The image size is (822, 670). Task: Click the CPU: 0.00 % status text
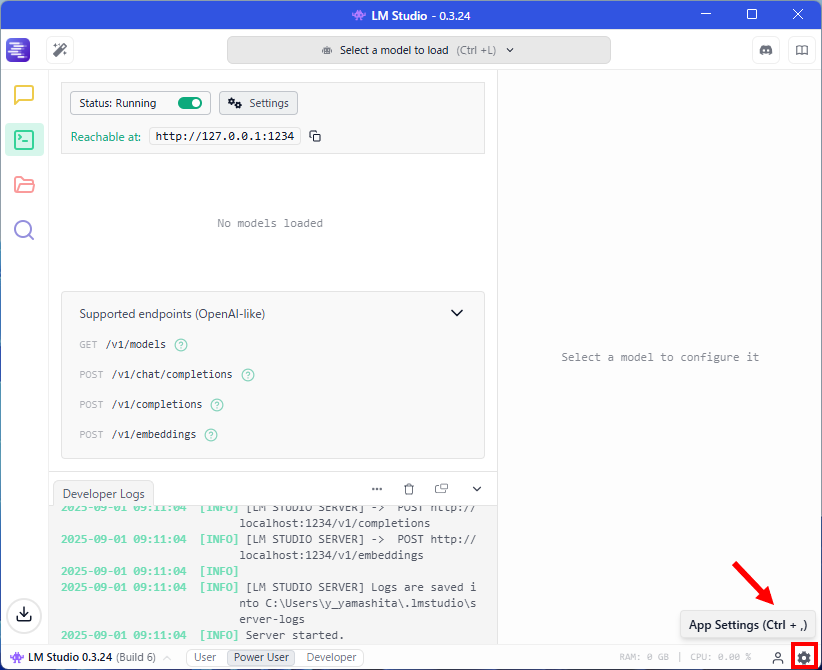[721, 657]
